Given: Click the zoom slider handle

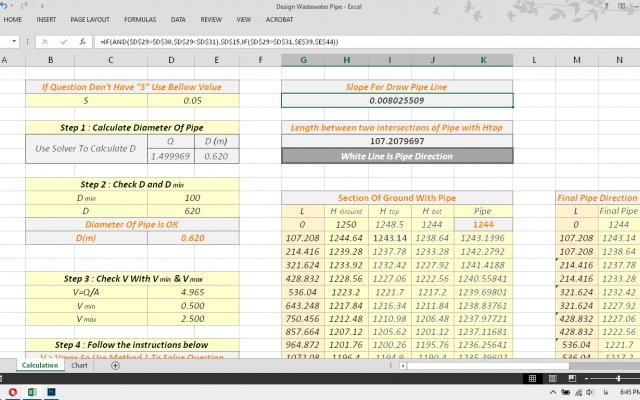Looking at the screenshot, I should coord(618,378).
